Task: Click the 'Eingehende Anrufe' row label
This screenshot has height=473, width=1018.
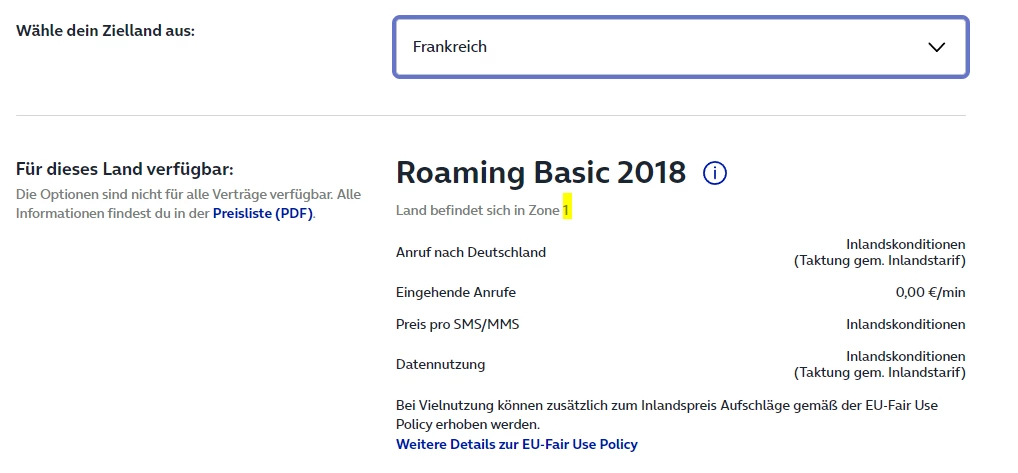Action: [456, 292]
